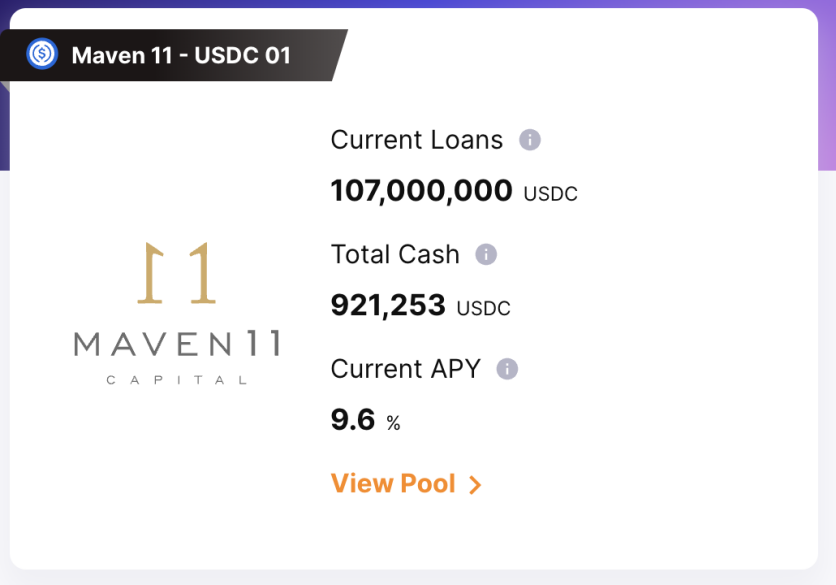Select the Maven 11 - USDC 01 banner title
The image size is (836, 585).
181,55
